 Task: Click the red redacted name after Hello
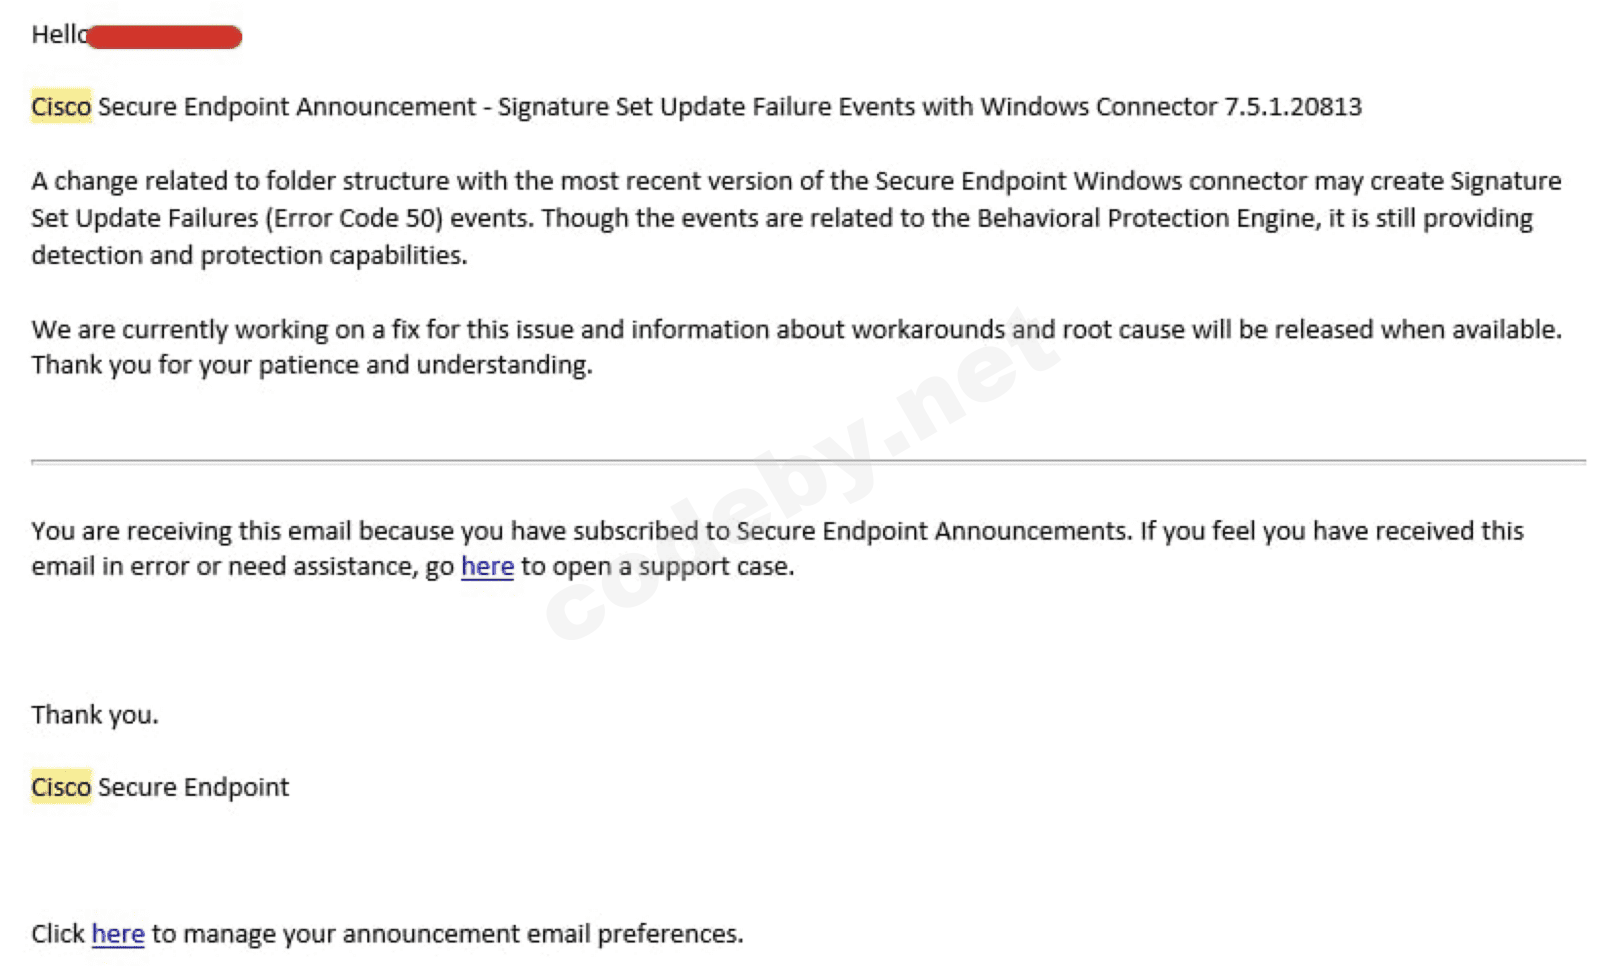tap(165, 38)
